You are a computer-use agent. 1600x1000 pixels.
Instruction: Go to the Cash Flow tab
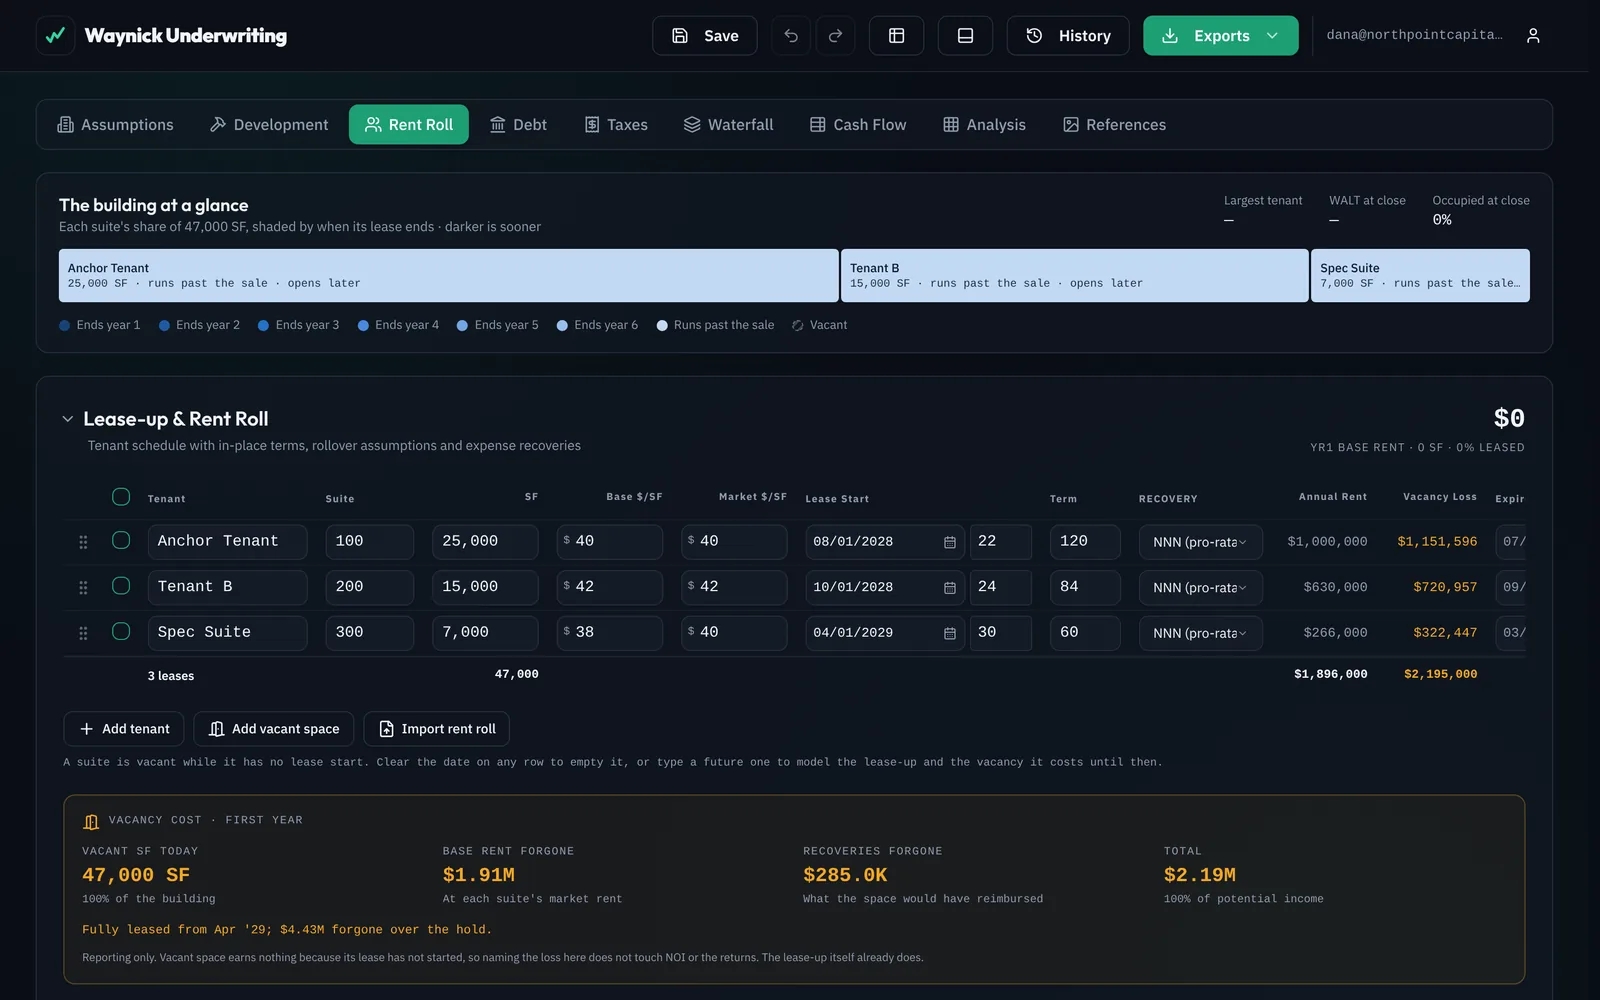[x=858, y=125]
